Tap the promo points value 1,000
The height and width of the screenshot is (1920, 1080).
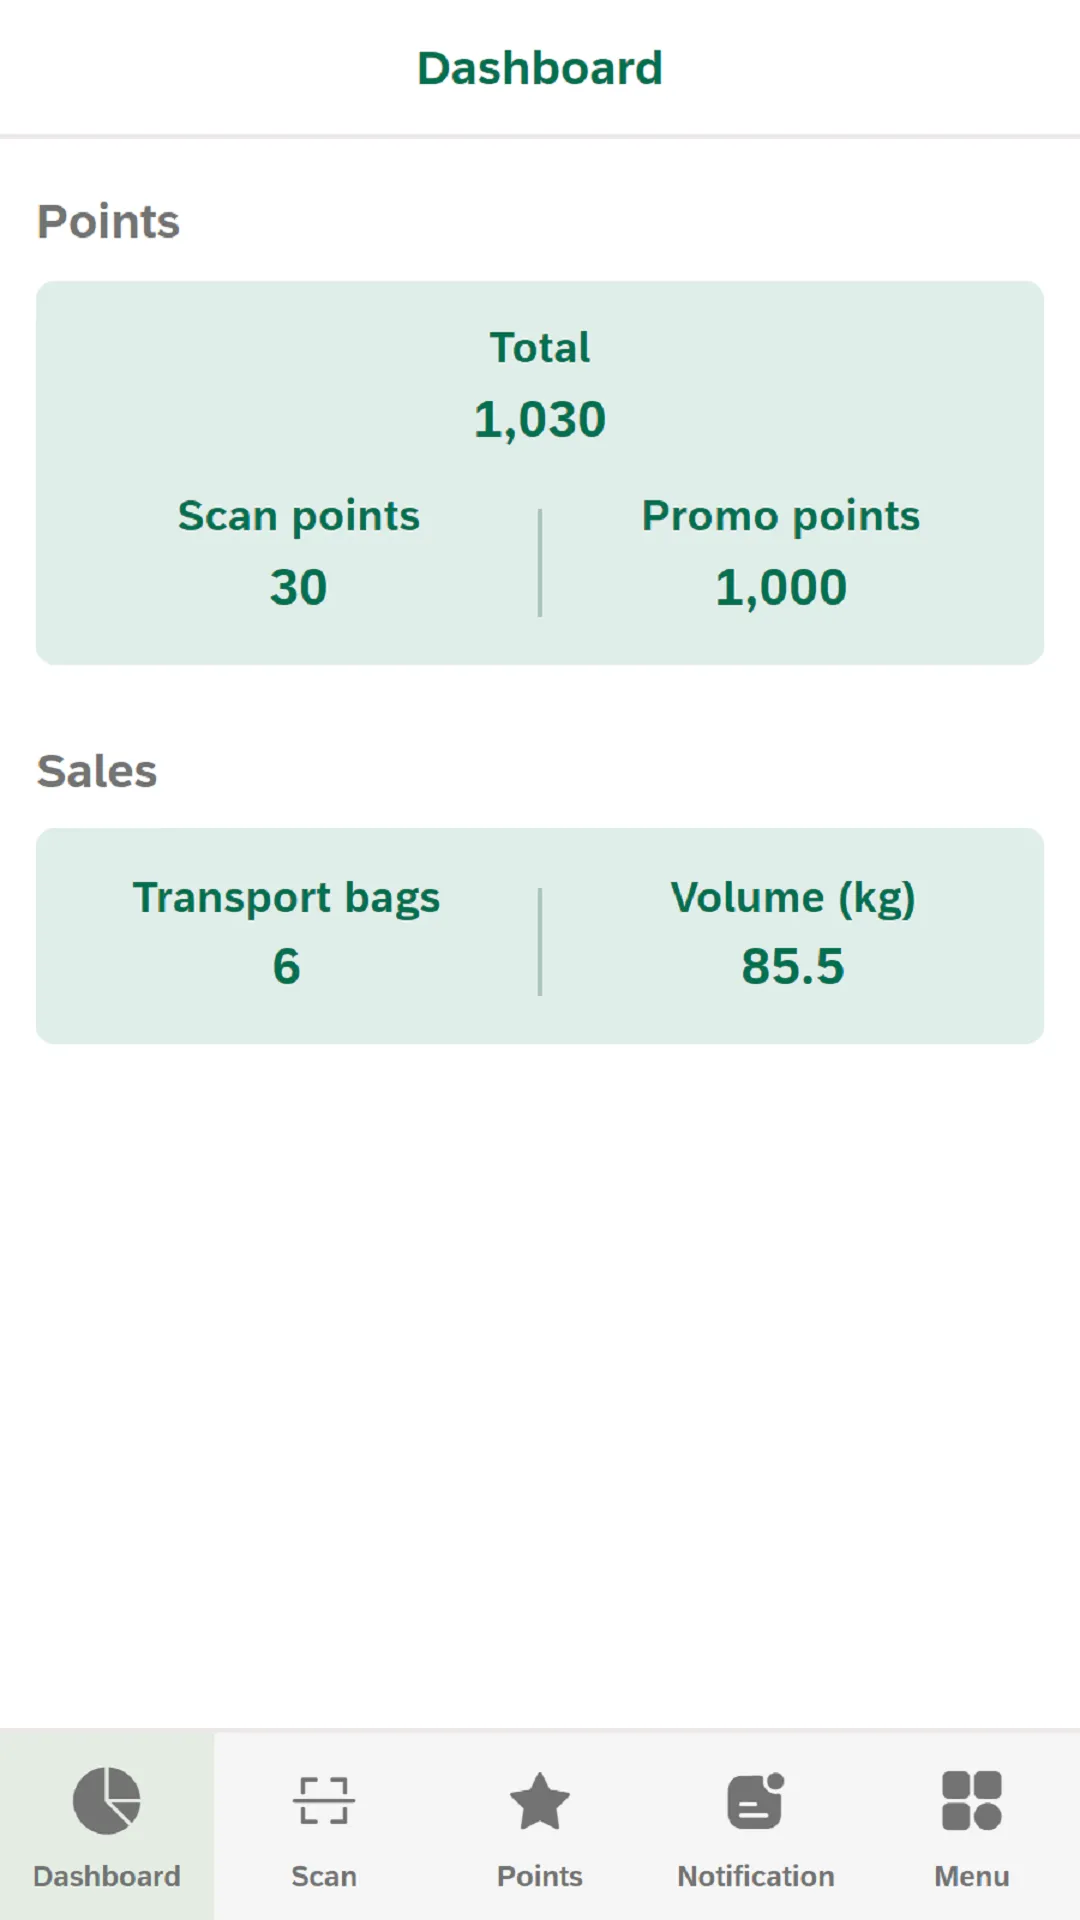tap(781, 587)
